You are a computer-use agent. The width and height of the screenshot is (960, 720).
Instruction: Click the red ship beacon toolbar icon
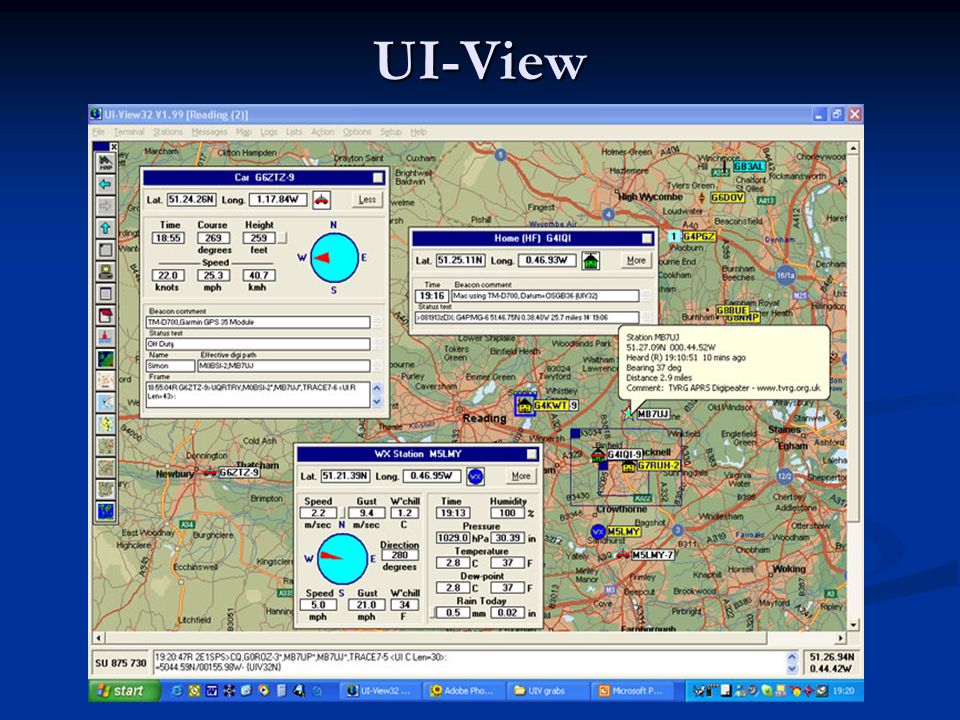(105, 337)
